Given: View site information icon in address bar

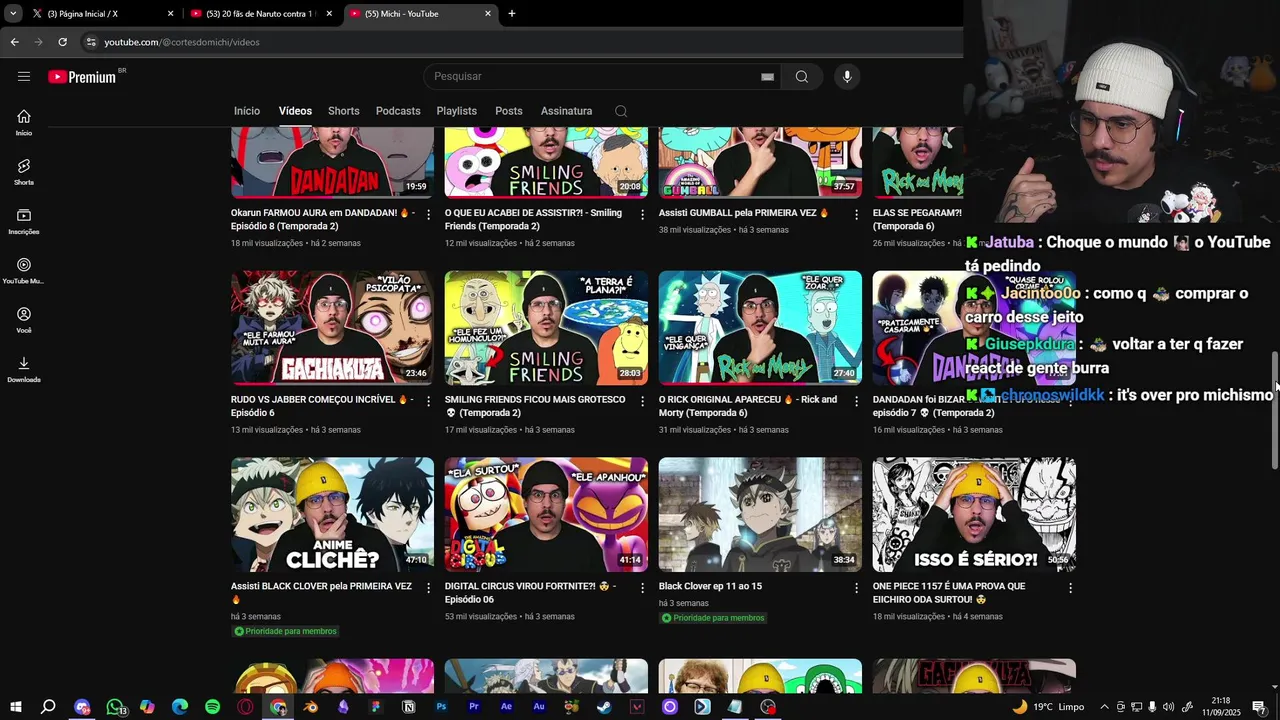Looking at the screenshot, I should click(91, 42).
